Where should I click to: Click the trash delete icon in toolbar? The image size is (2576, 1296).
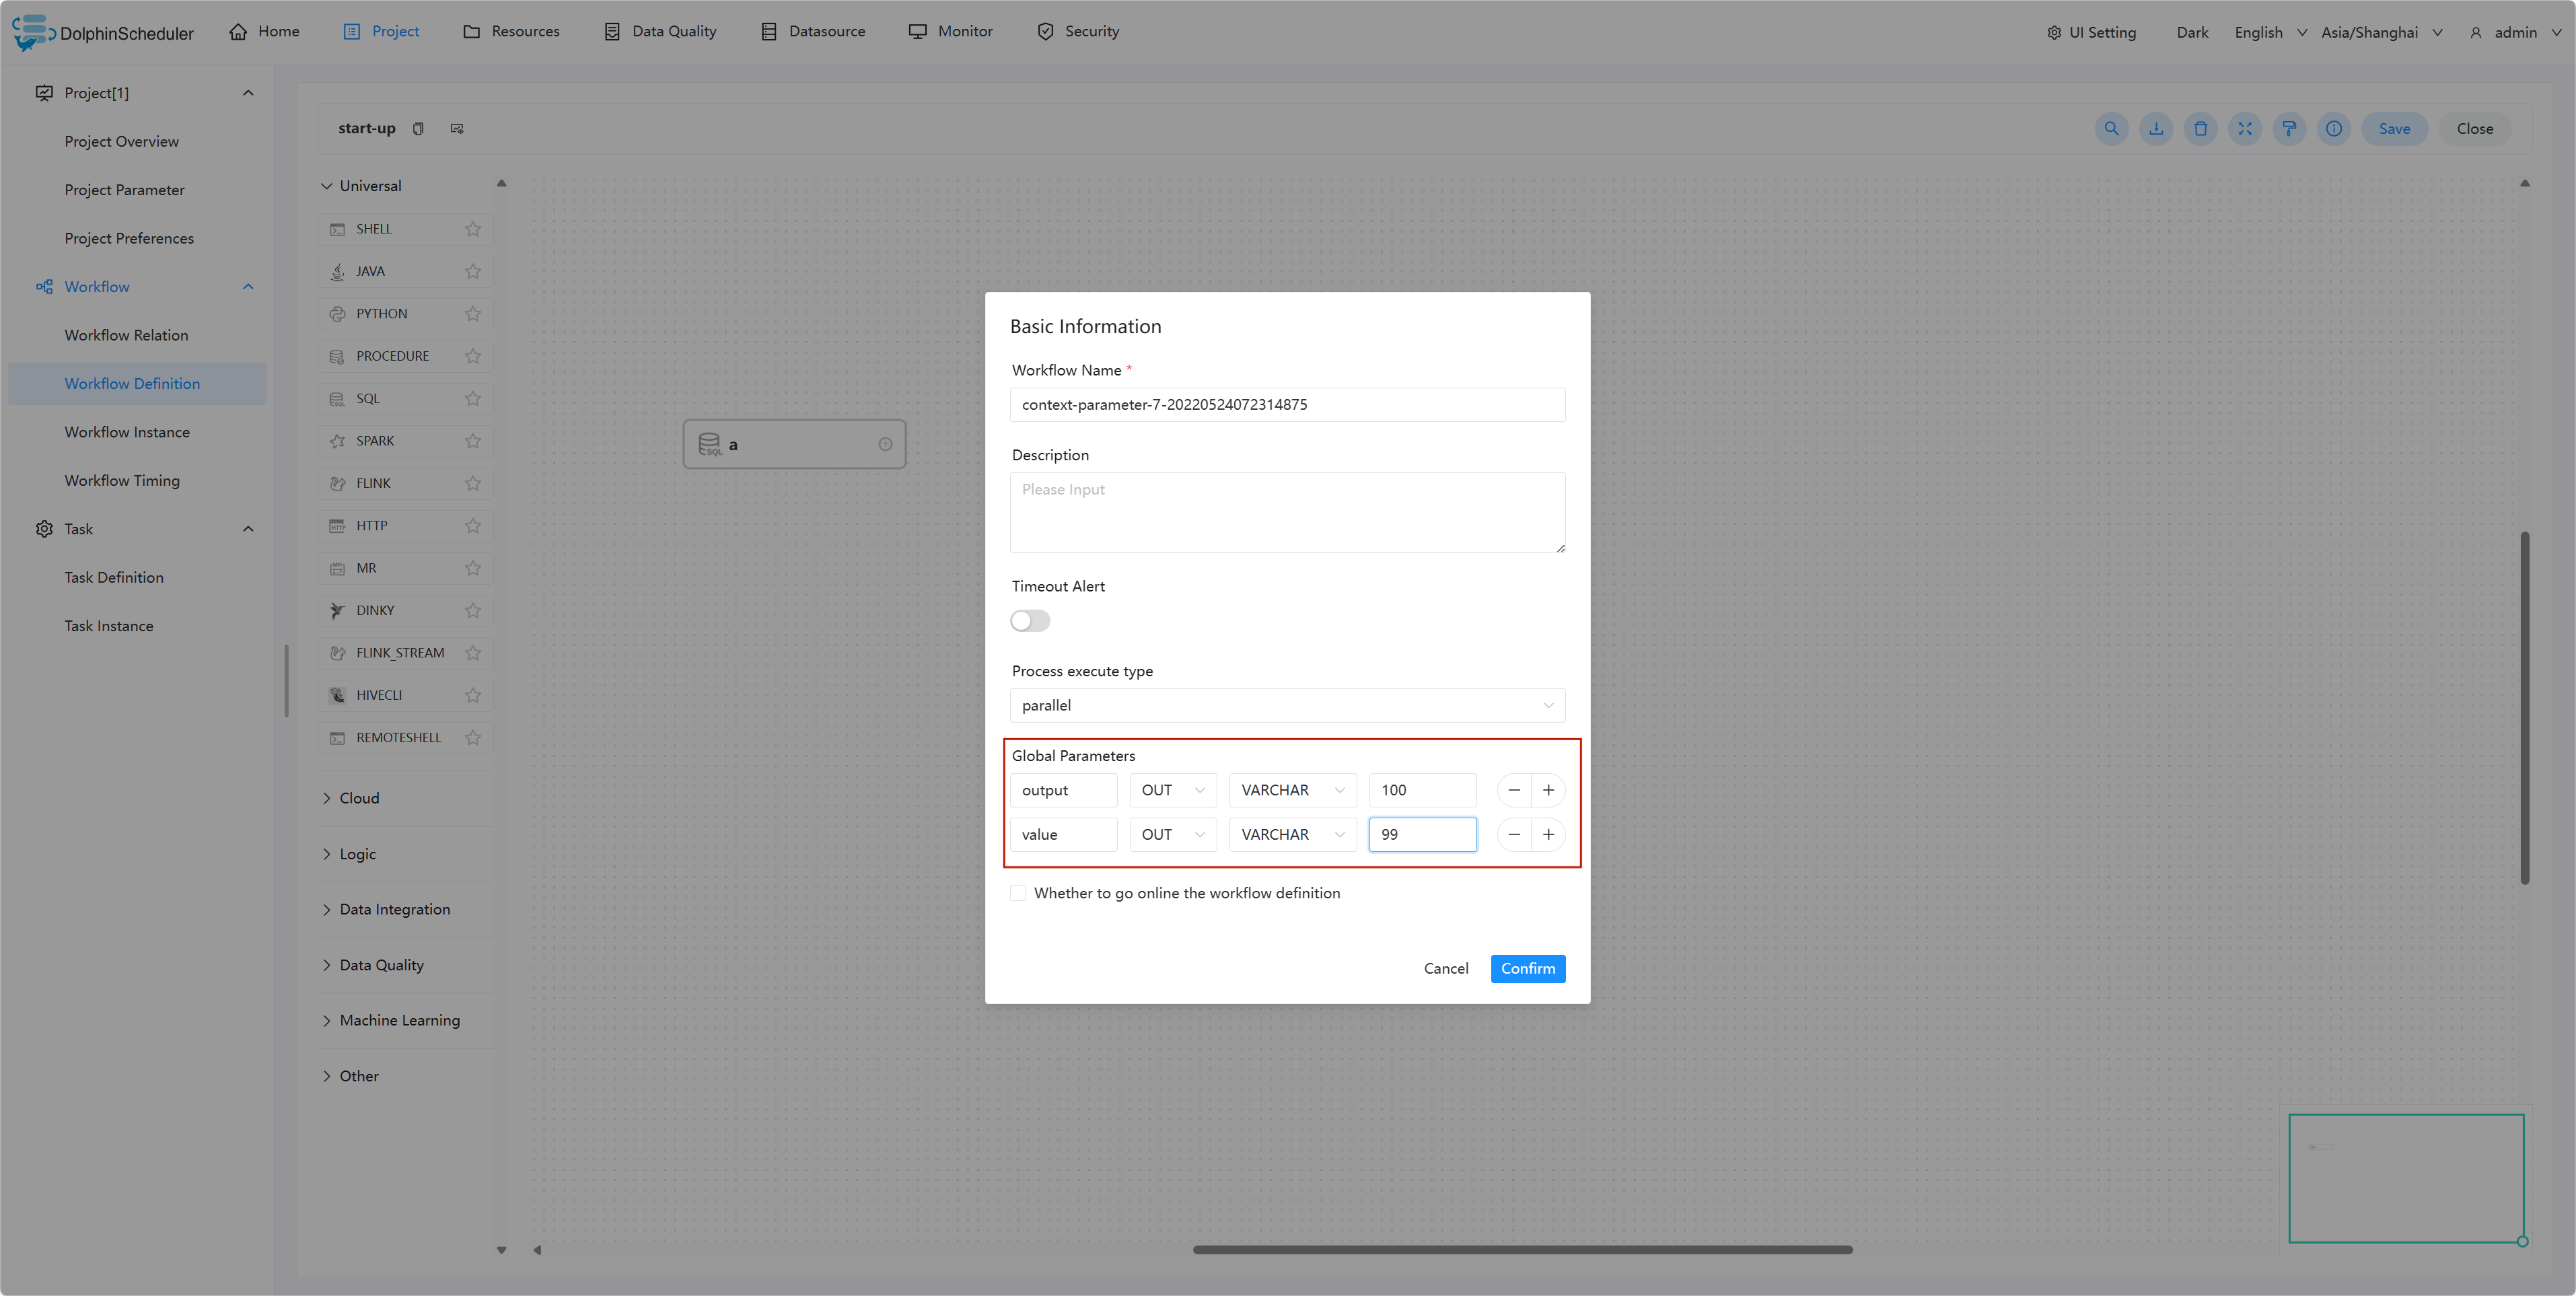click(x=2200, y=128)
